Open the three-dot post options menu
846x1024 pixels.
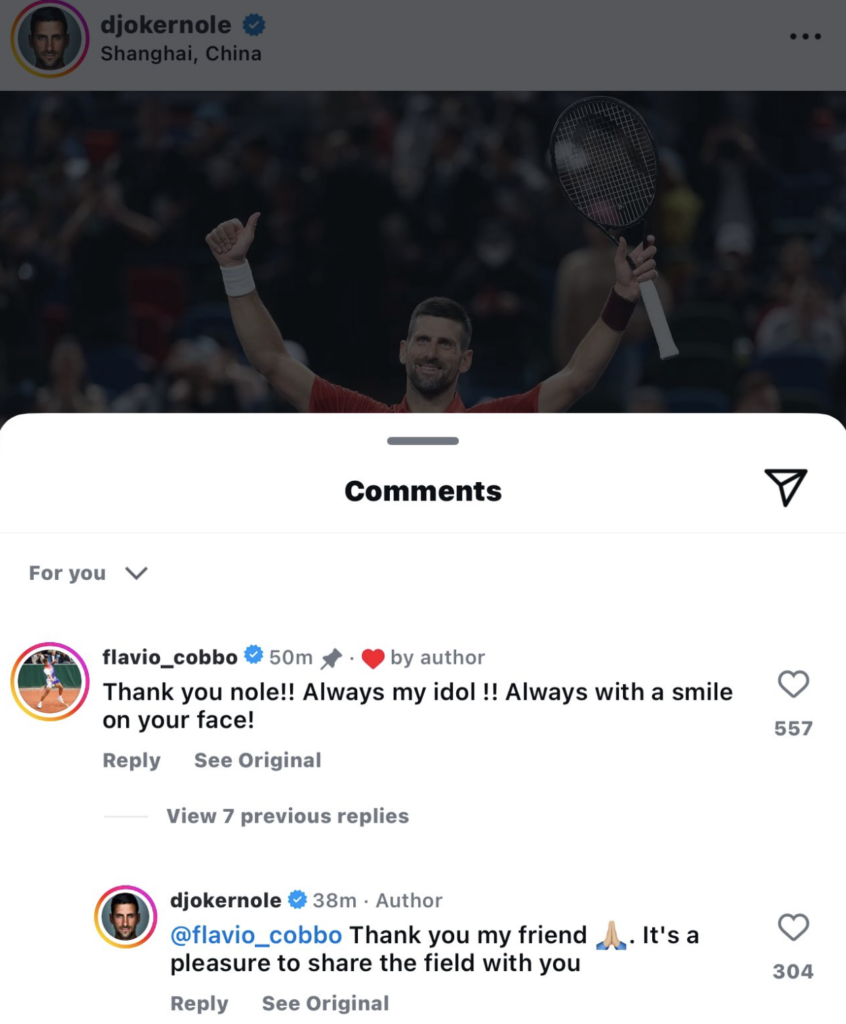coord(805,36)
